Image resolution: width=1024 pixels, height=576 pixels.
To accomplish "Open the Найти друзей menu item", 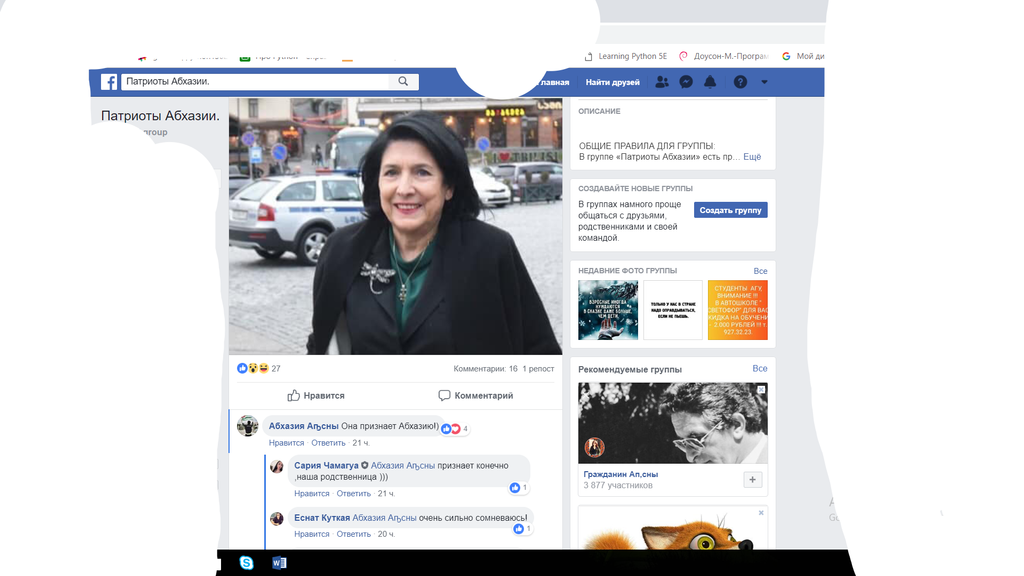I will tap(612, 82).
